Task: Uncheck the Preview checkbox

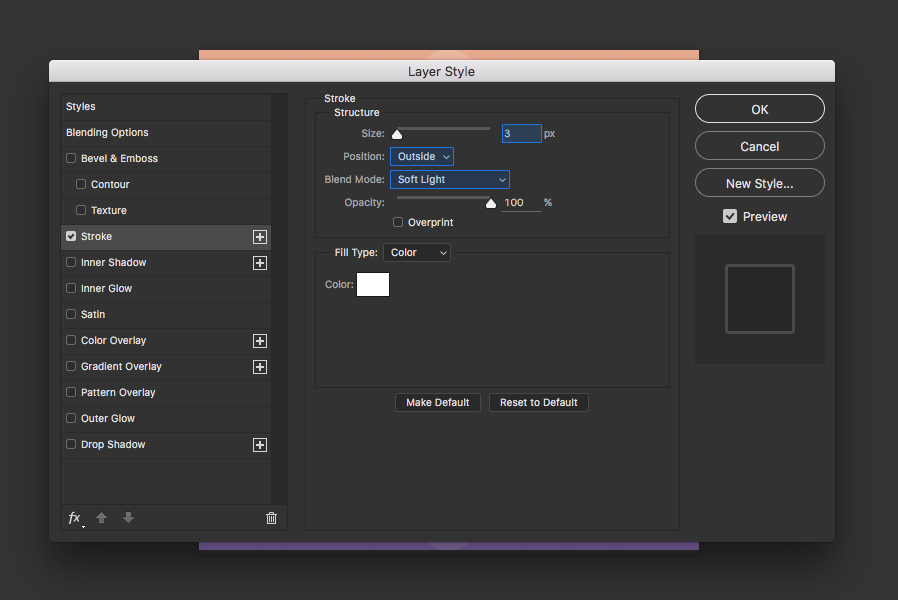Action: (x=730, y=216)
